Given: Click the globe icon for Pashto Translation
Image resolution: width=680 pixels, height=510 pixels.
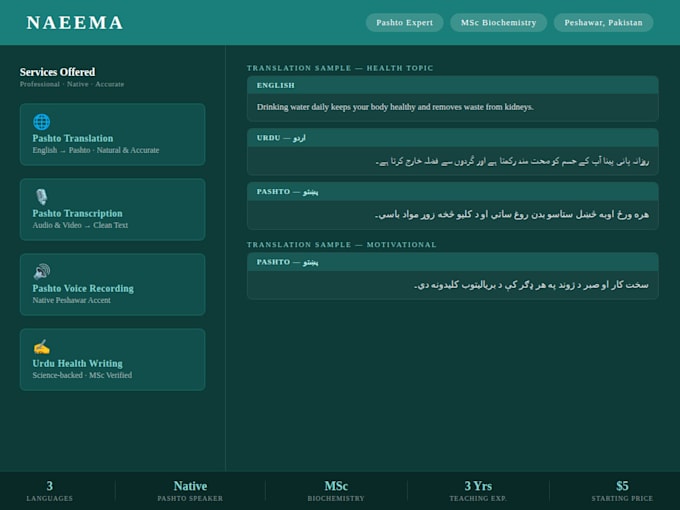Looking at the screenshot, I should (x=42, y=122).
